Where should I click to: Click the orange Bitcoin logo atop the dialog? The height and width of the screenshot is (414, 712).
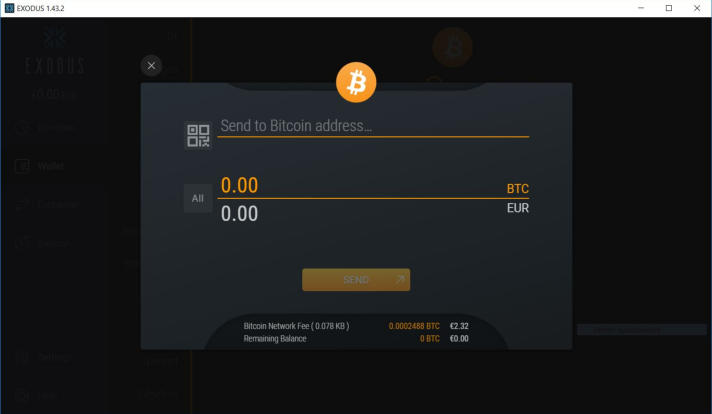coord(356,82)
